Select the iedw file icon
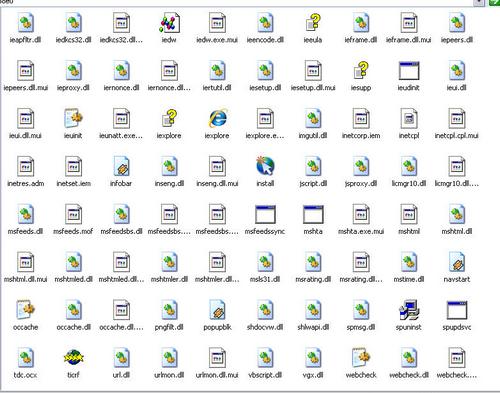The height and width of the screenshot is (393, 500). 170,23
